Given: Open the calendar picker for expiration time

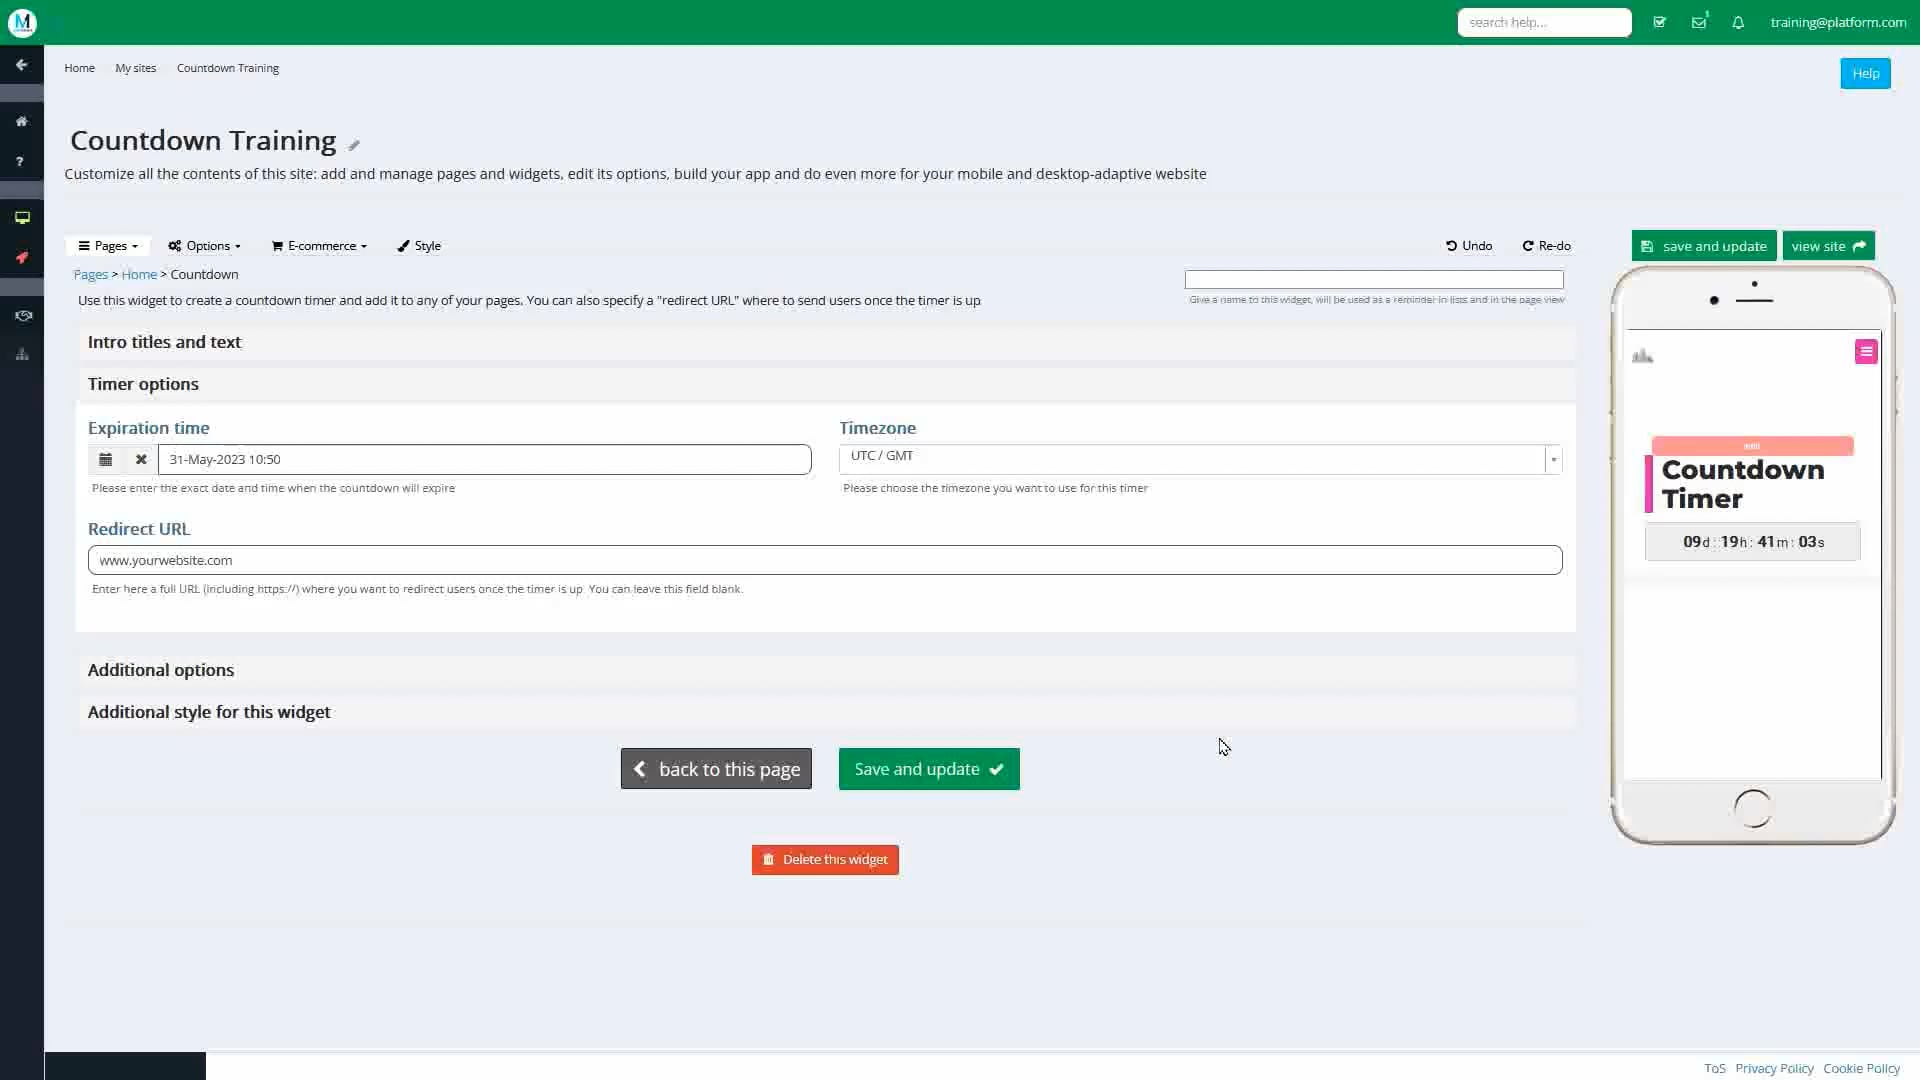Looking at the screenshot, I should click(x=105, y=460).
